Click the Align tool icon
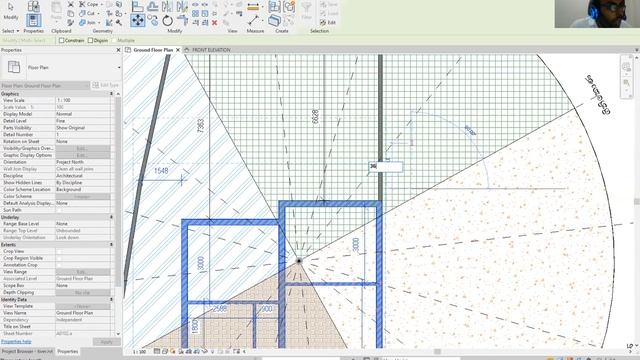640x360 pixels. point(138,6)
